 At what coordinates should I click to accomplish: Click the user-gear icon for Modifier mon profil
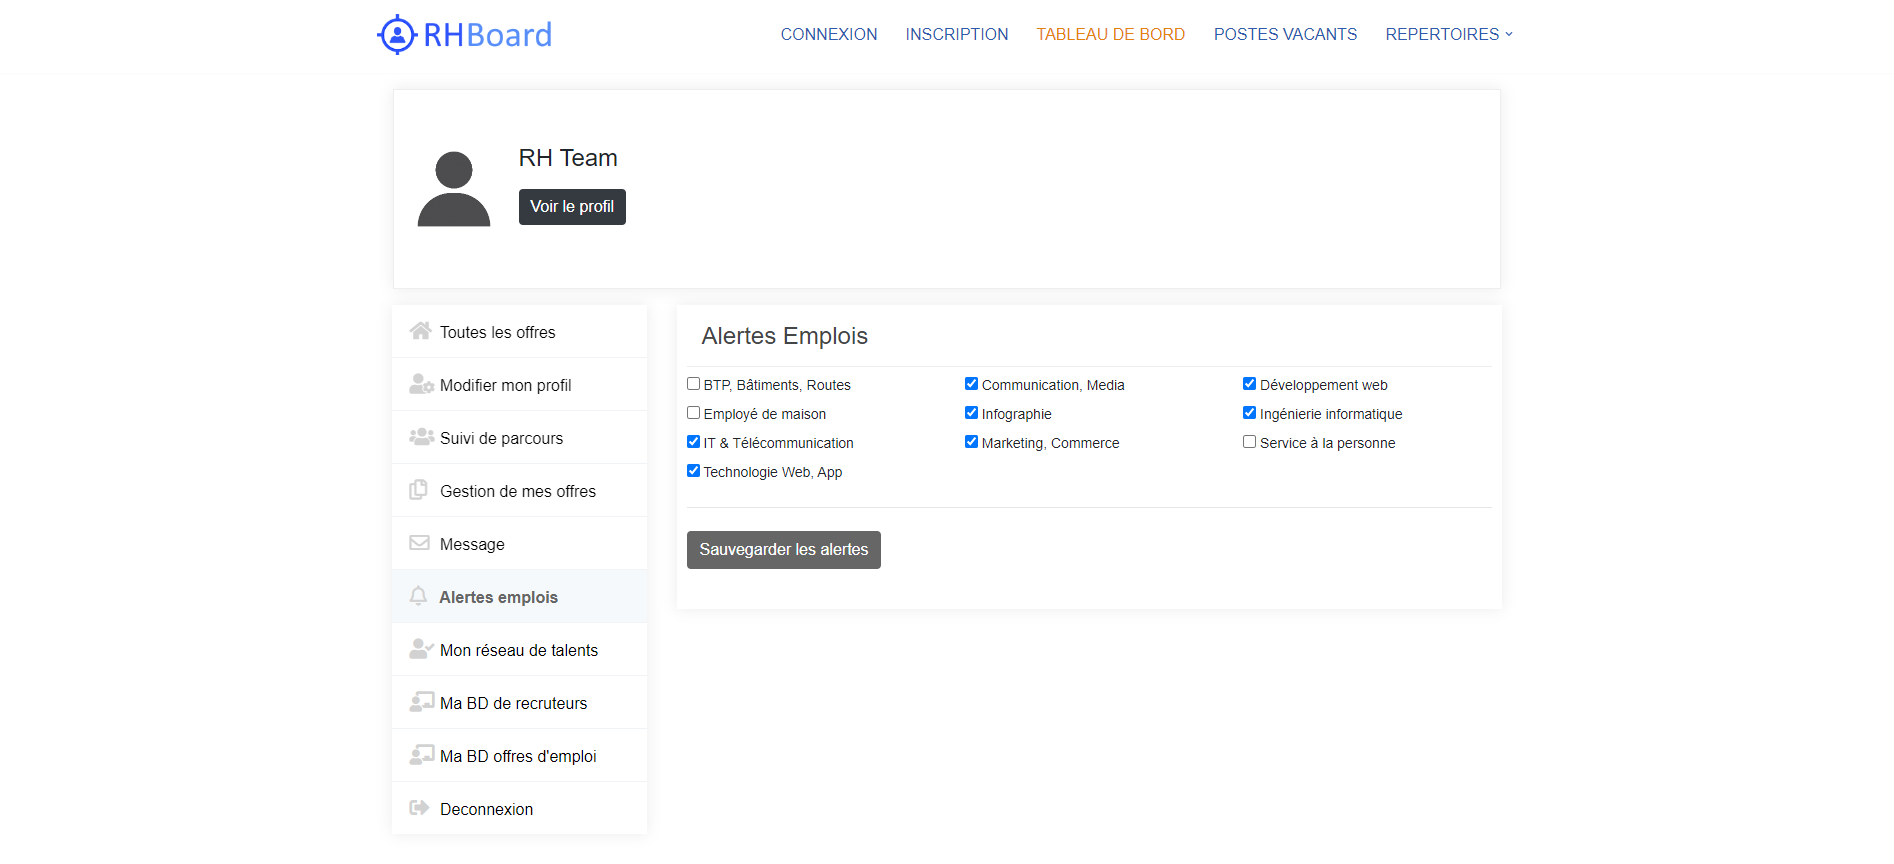[x=420, y=384]
